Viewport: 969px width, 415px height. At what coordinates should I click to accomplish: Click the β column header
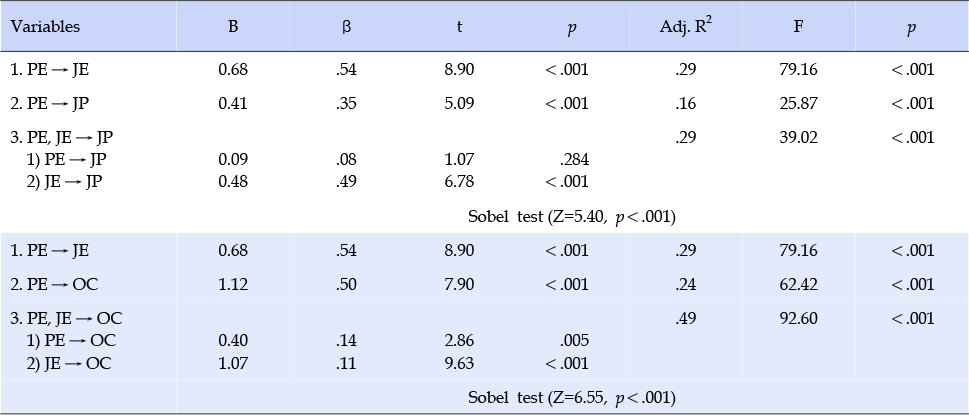pos(346,28)
